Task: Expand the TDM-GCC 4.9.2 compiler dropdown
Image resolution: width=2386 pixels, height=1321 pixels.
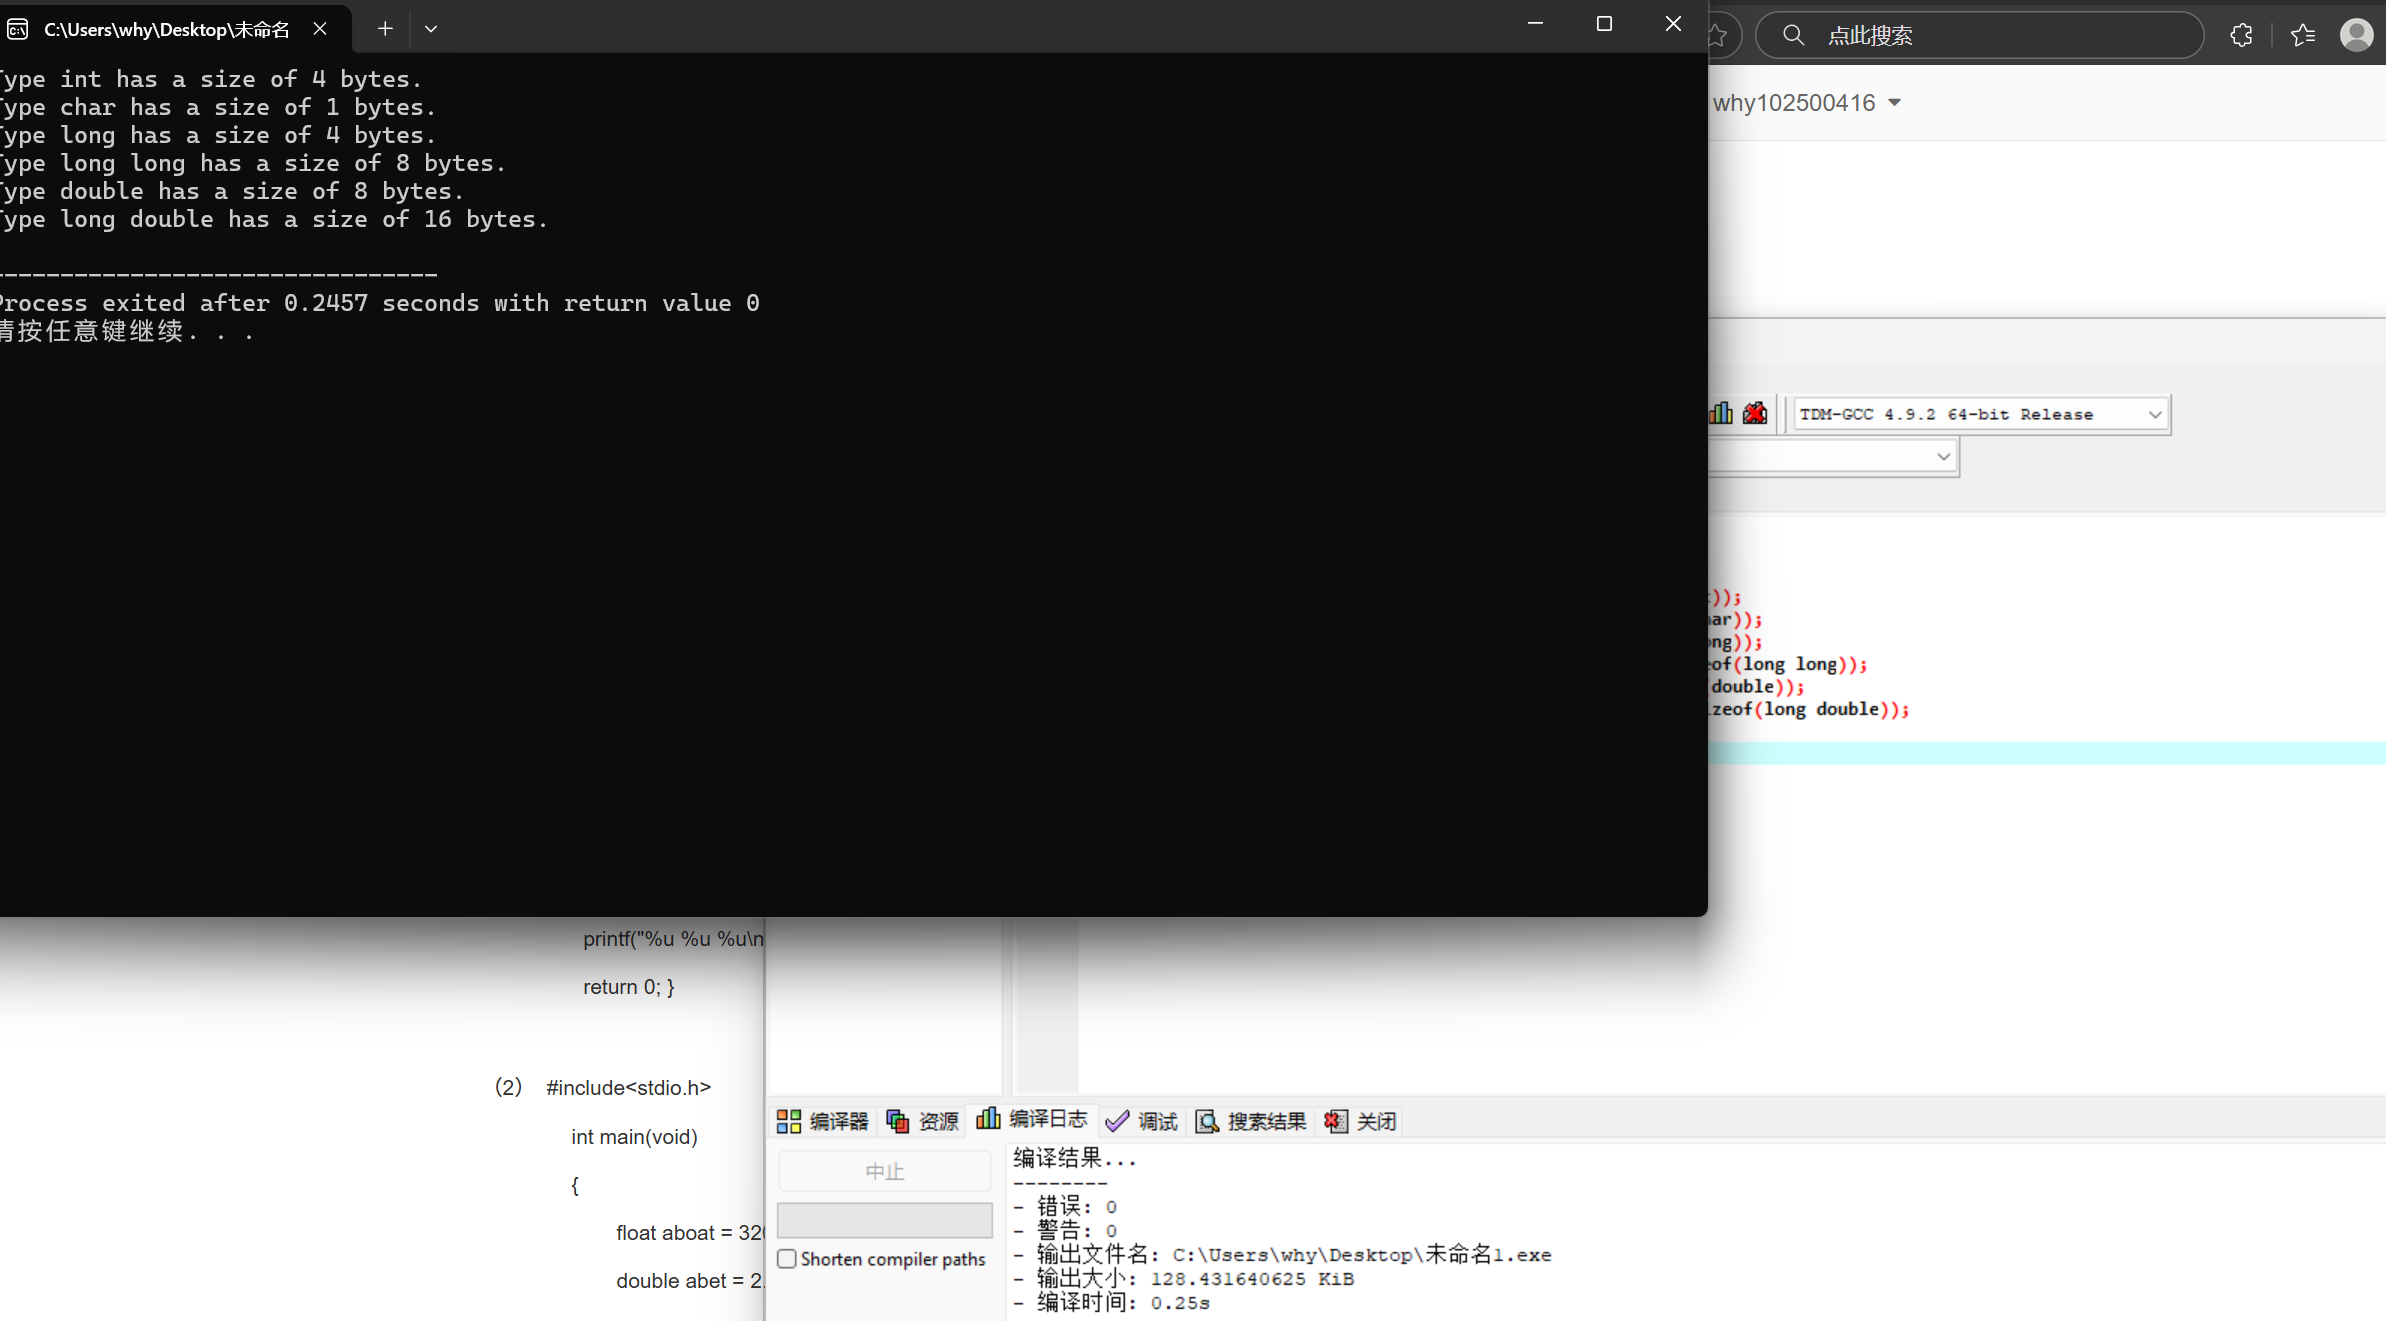Action: (2154, 414)
